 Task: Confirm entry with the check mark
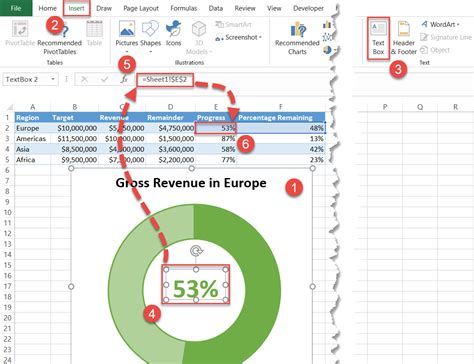[105, 79]
